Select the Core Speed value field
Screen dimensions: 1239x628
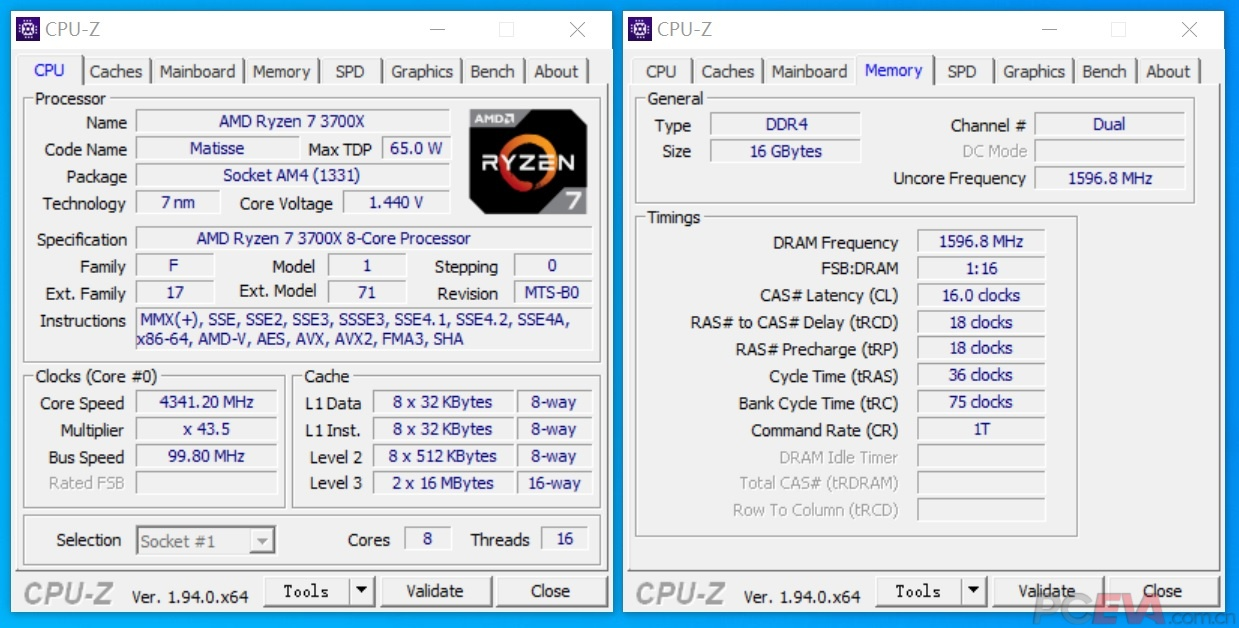pyautogui.click(x=206, y=402)
